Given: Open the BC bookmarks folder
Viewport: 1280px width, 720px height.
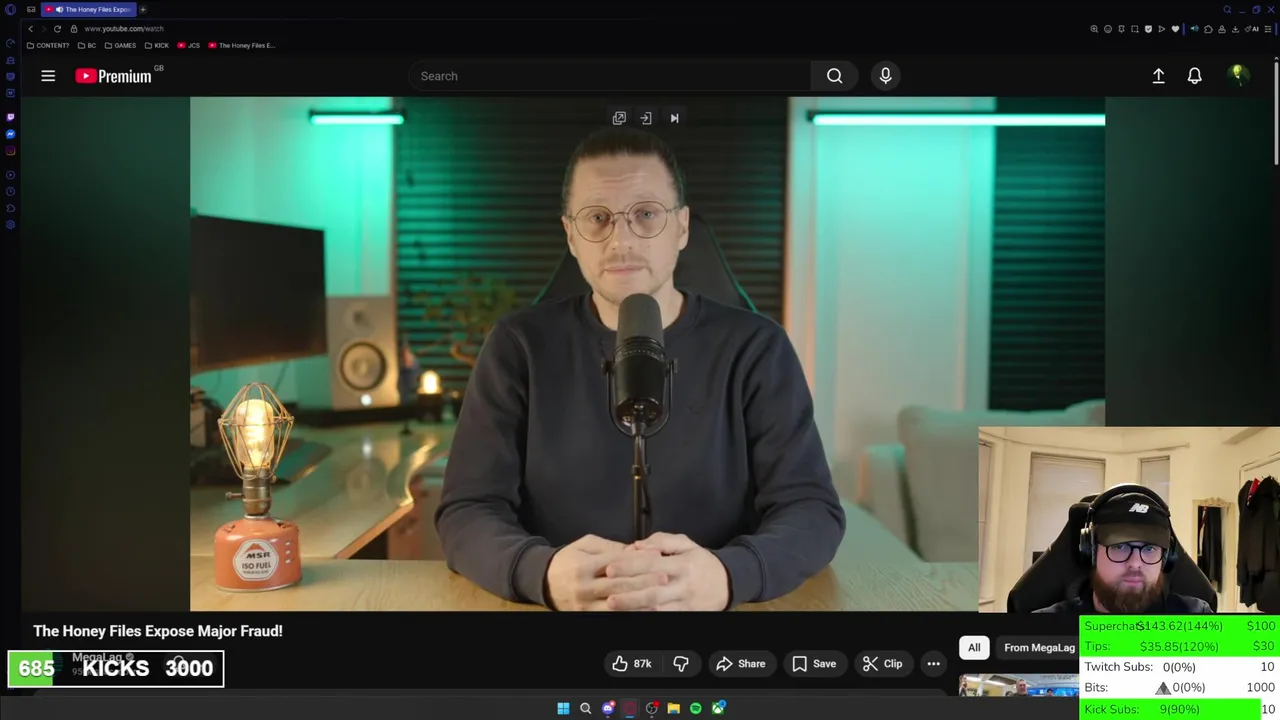Looking at the screenshot, I should pos(87,45).
